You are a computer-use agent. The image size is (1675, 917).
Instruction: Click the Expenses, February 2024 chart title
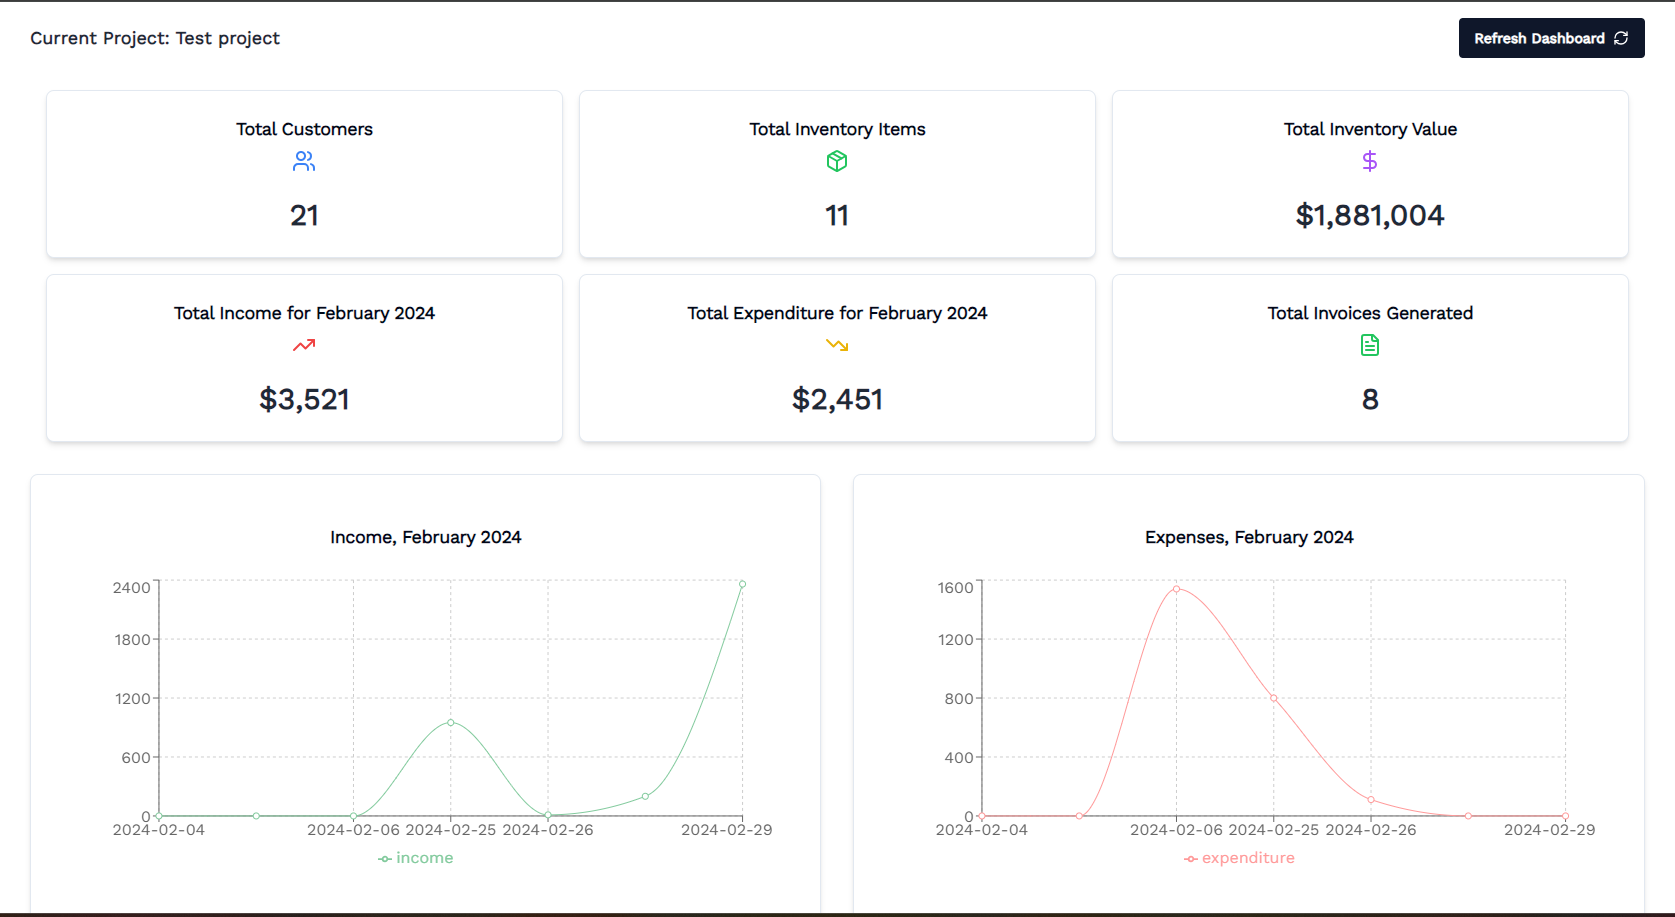click(1248, 537)
